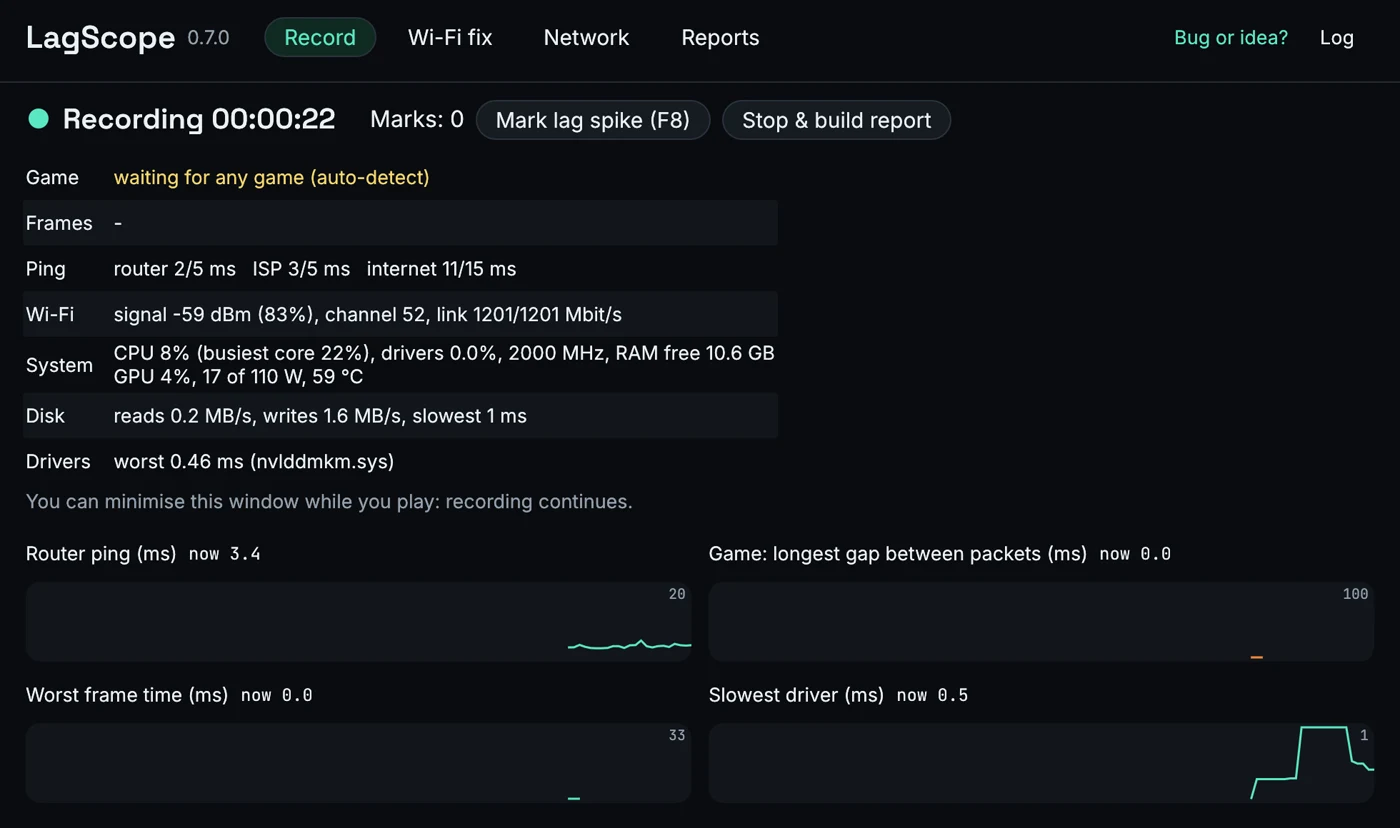The width and height of the screenshot is (1400, 828).
Task: Click 'internet 11/15 ms' ping value
Action: click(x=442, y=269)
